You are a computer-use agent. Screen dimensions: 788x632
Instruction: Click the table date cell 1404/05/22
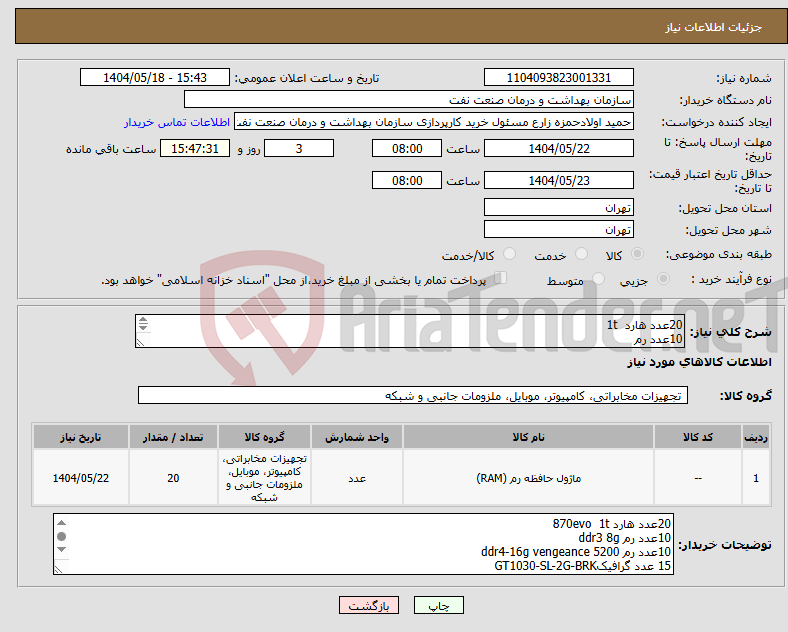click(80, 478)
